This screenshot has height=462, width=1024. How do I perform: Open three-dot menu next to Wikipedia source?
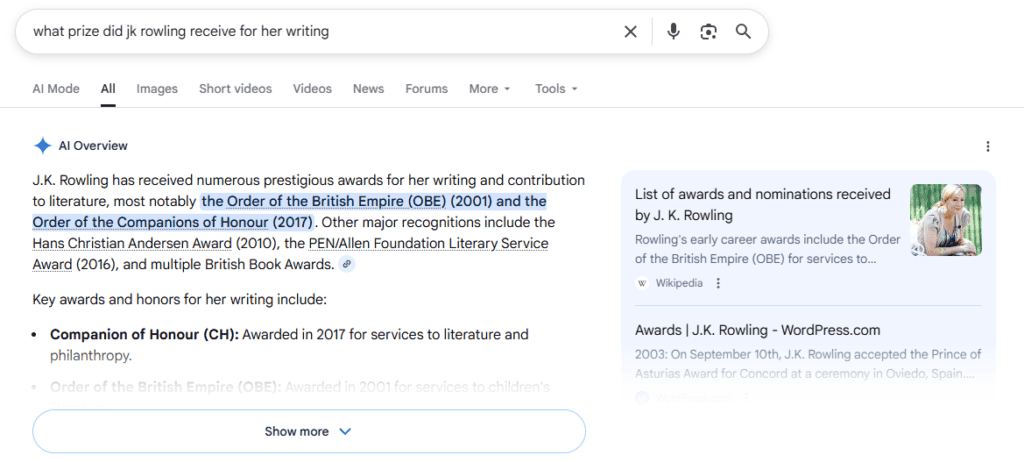tap(718, 283)
